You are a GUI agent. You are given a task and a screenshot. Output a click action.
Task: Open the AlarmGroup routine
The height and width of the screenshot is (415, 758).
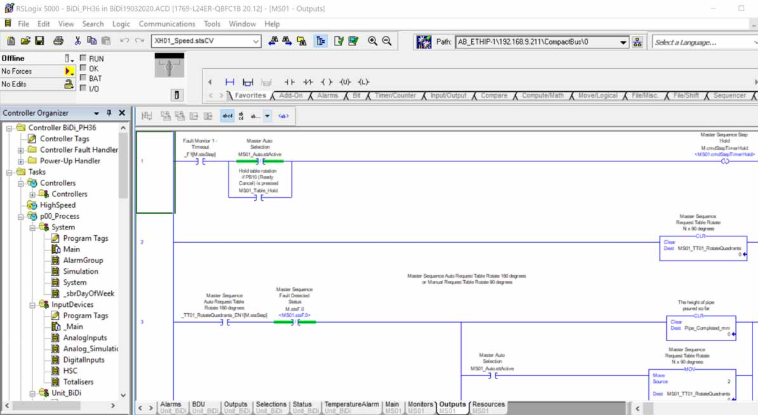83,260
